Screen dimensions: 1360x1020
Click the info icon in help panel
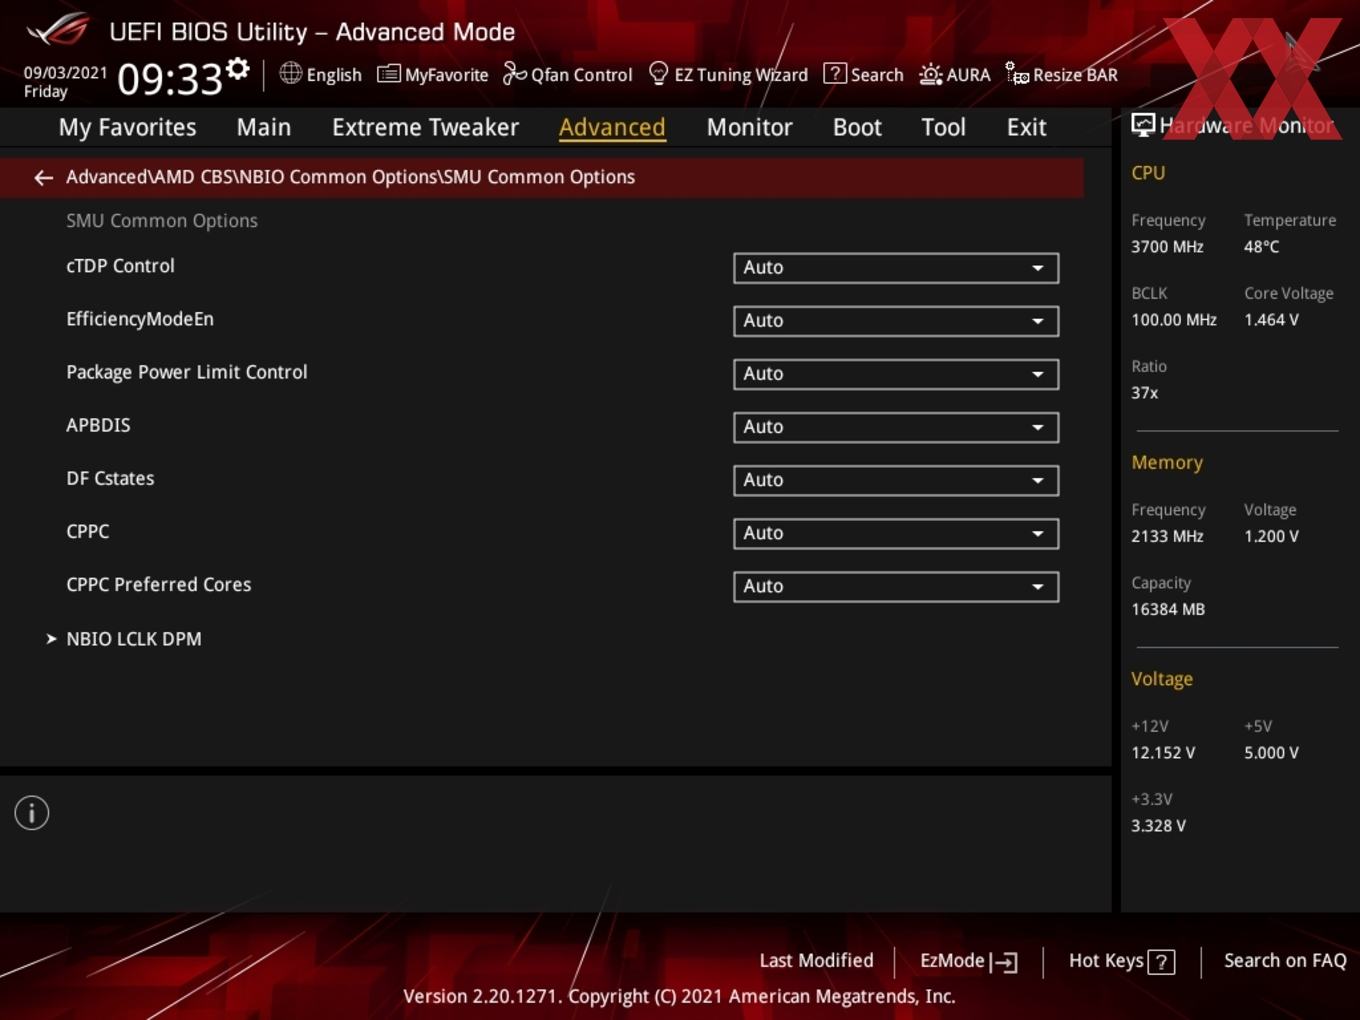pyautogui.click(x=32, y=813)
